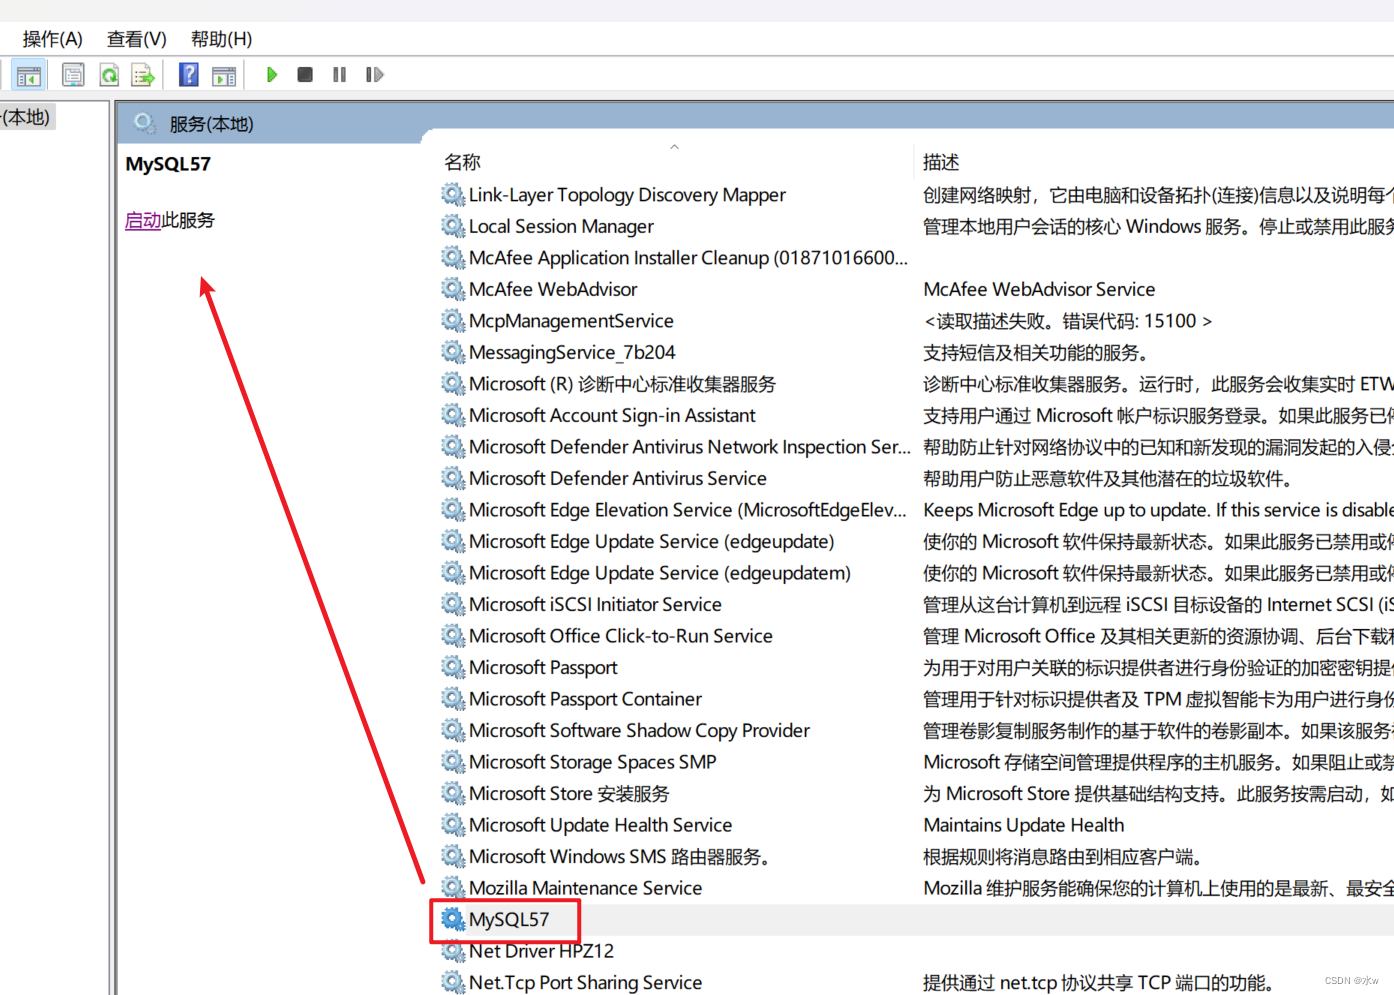Click gear icon of Mozilla Maintenance Service
The image size is (1394, 995).
pyautogui.click(x=453, y=888)
